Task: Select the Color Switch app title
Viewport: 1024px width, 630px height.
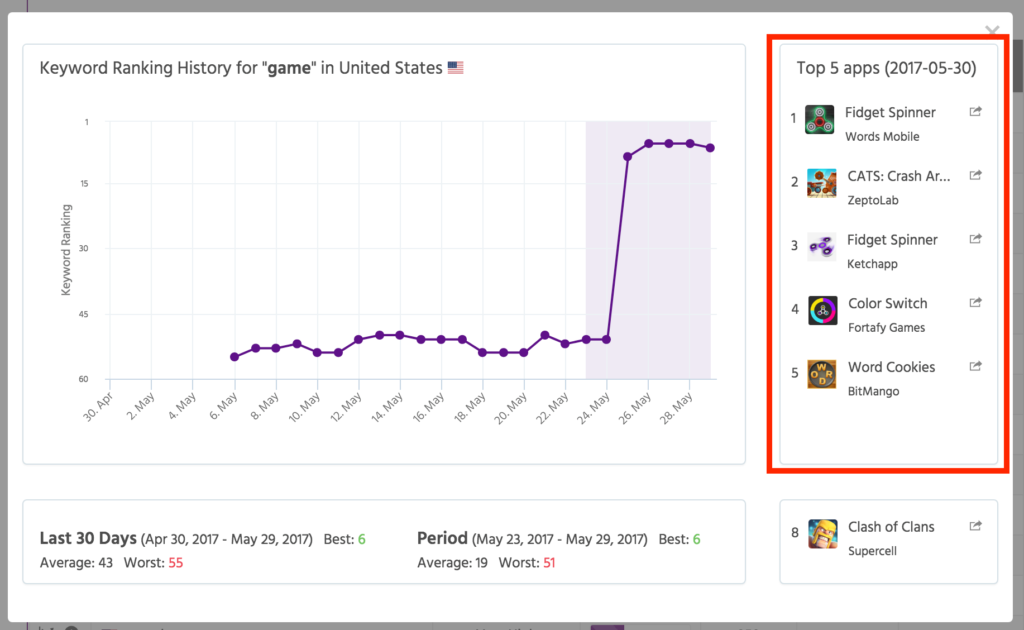Action: click(x=888, y=304)
